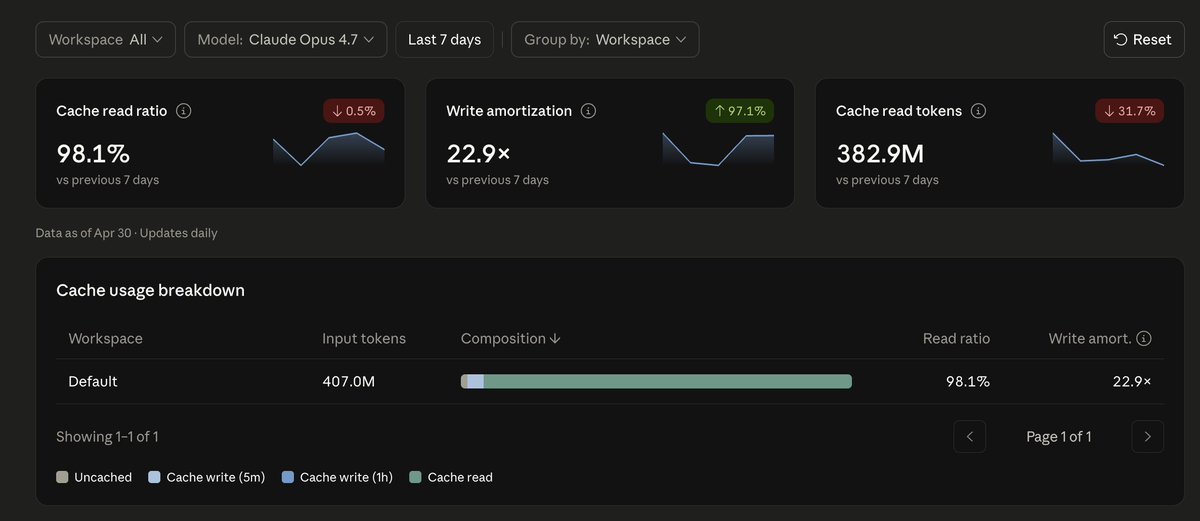Click the info icon beside Cache read ratio

pyautogui.click(x=184, y=111)
